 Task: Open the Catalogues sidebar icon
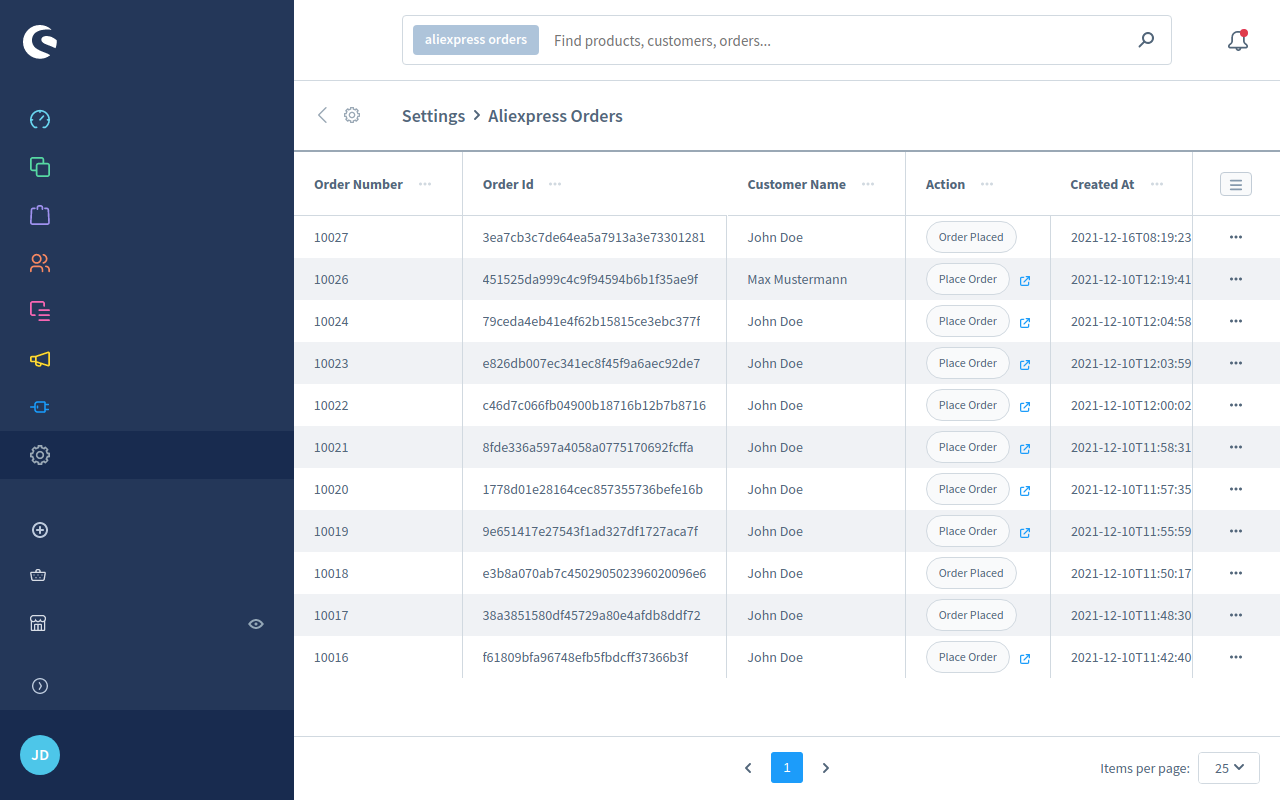coord(40,167)
